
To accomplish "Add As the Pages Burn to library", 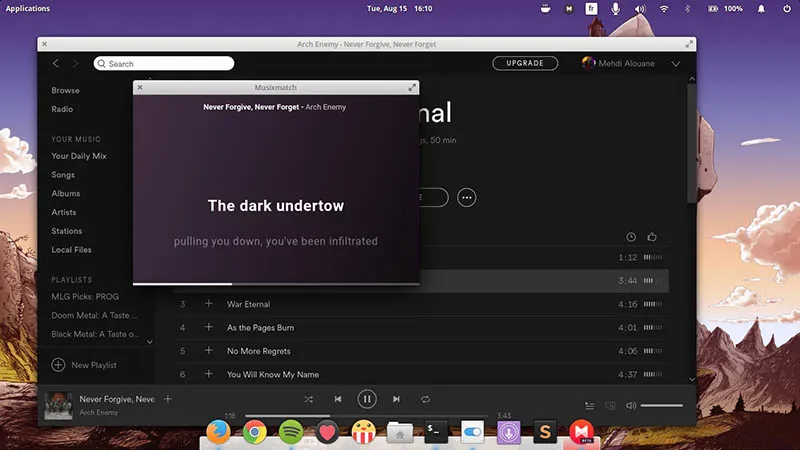I will pyautogui.click(x=209, y=327).
